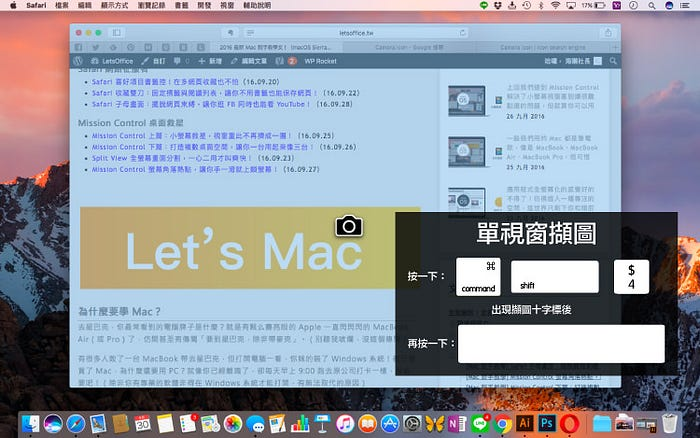
Task: Open the 輔助說明 menu
Action: pos(257,5)
